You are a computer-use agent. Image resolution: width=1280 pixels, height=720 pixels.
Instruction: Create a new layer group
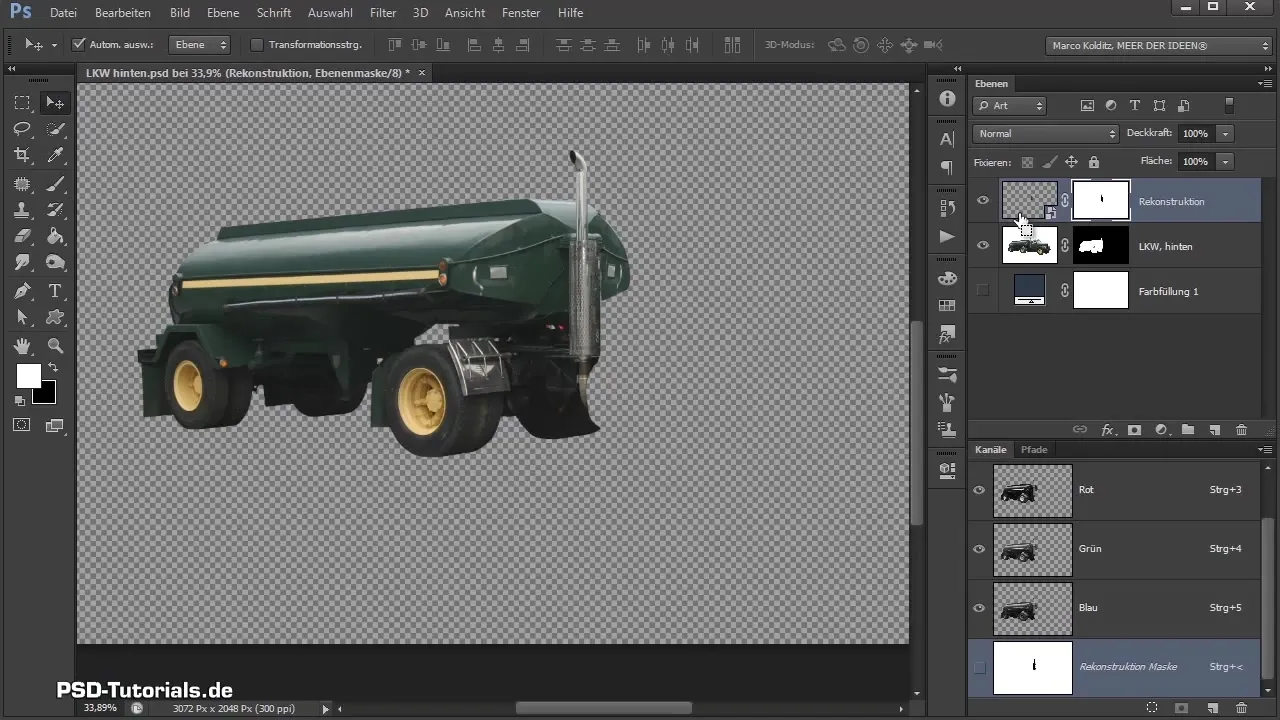[x=1188, y=429]
